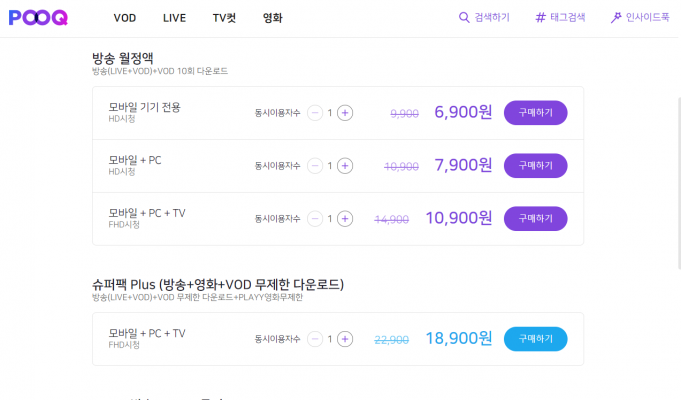Image resolution: width=681 pixels, height=400 pixels.
Task: Click the Inside Pooq wand icon
Action: click(616, 18)
